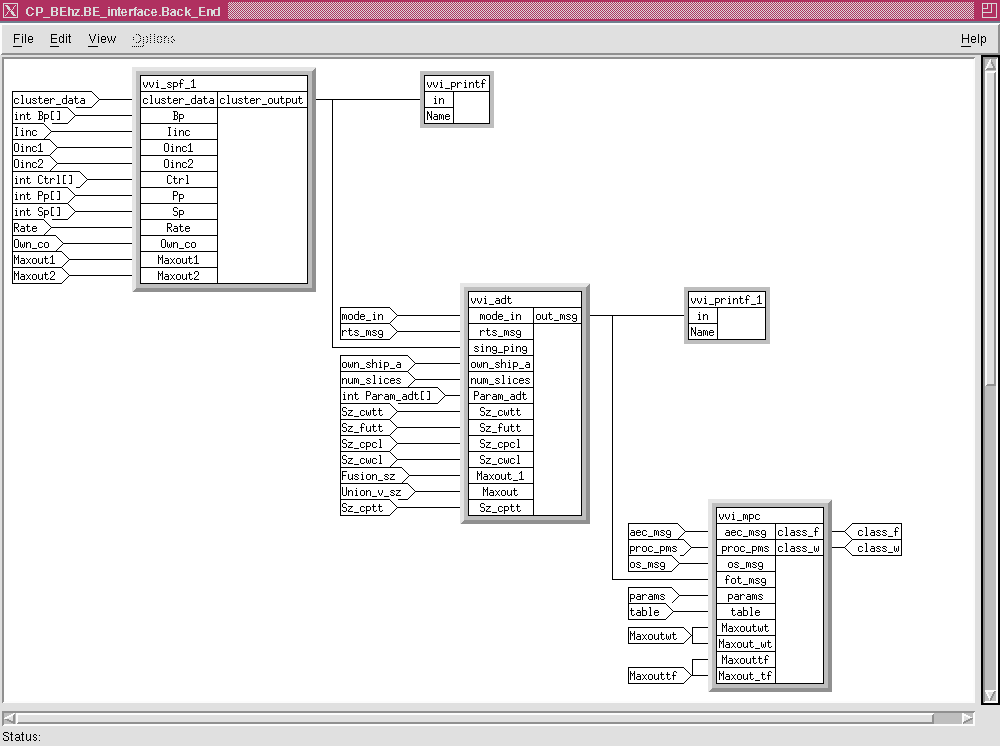Viewport: 1000px width, 746px height.
Task: Select the mode_in input port tag
Action: coord(365,316)
